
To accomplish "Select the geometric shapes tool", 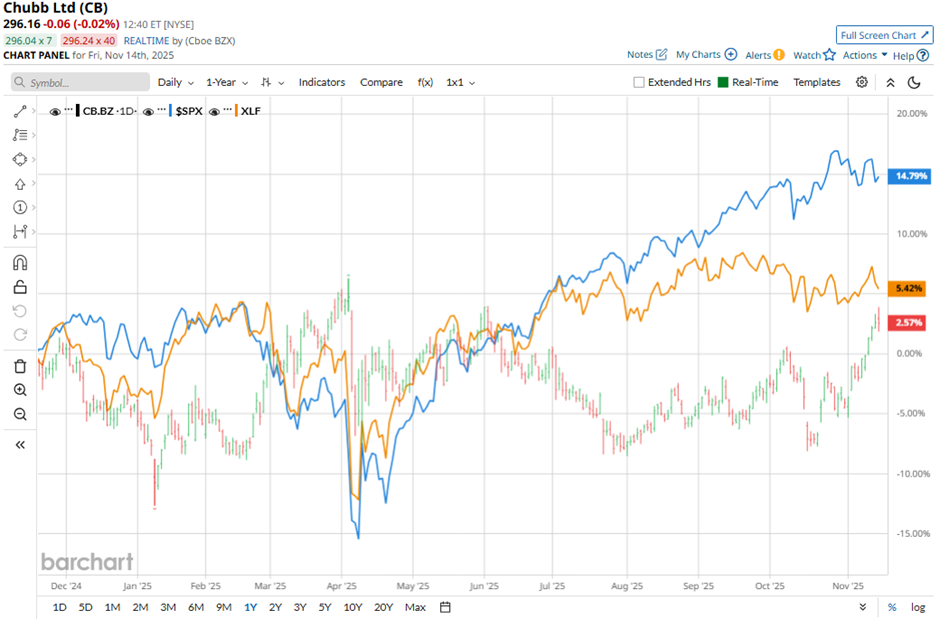I will [x=20, y=159].
